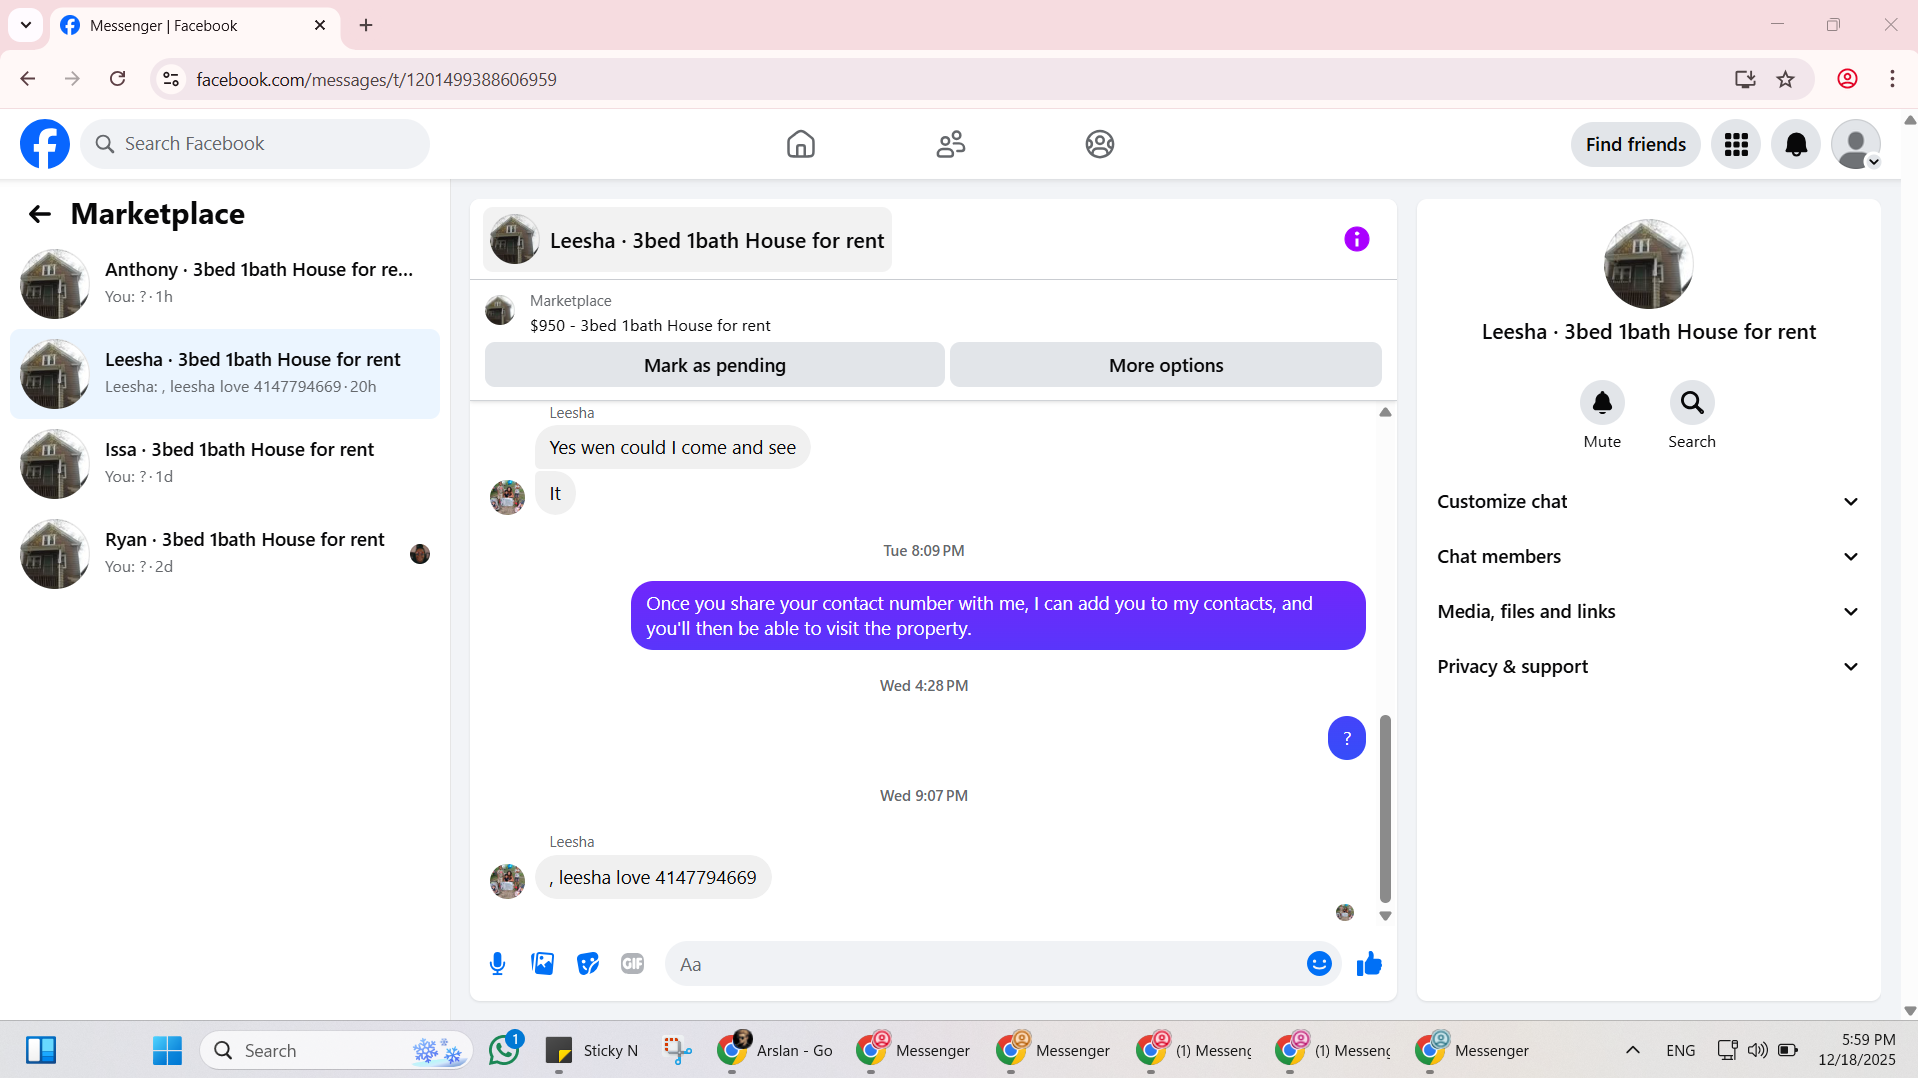The height and width of the screenshot is (1078, 1918).
Task: Bookmark this page with the star
Action: pos(1785,79)
